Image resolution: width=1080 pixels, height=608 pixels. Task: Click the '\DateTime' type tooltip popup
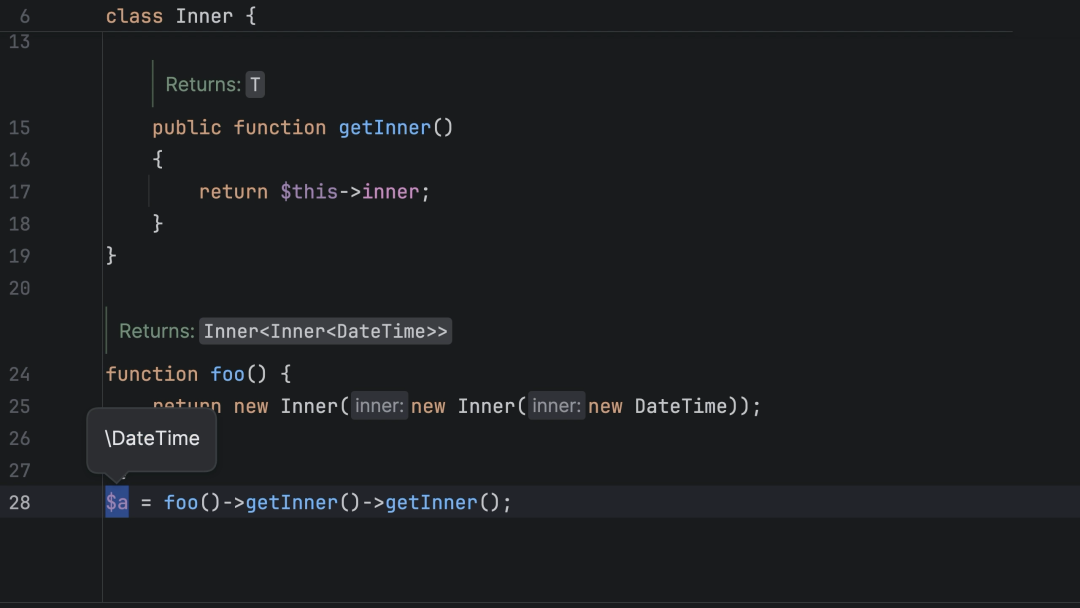tap(152, 439)
